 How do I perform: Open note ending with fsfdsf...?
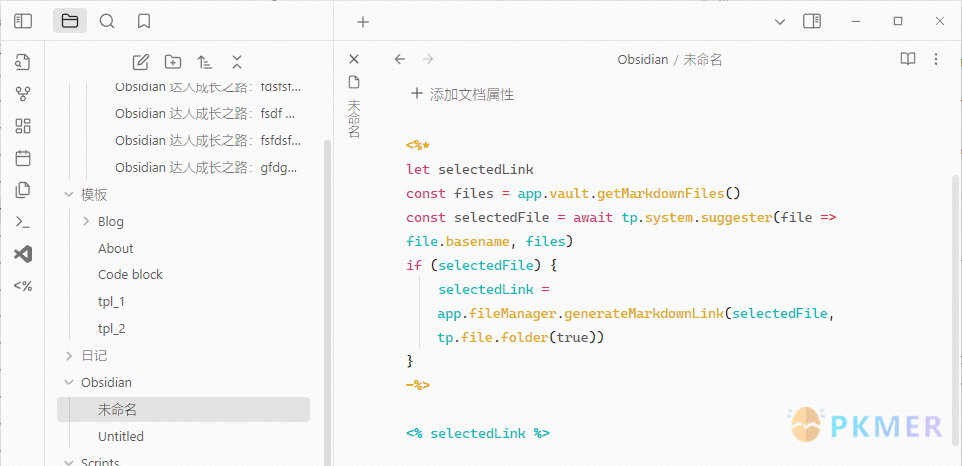[208, 140]
